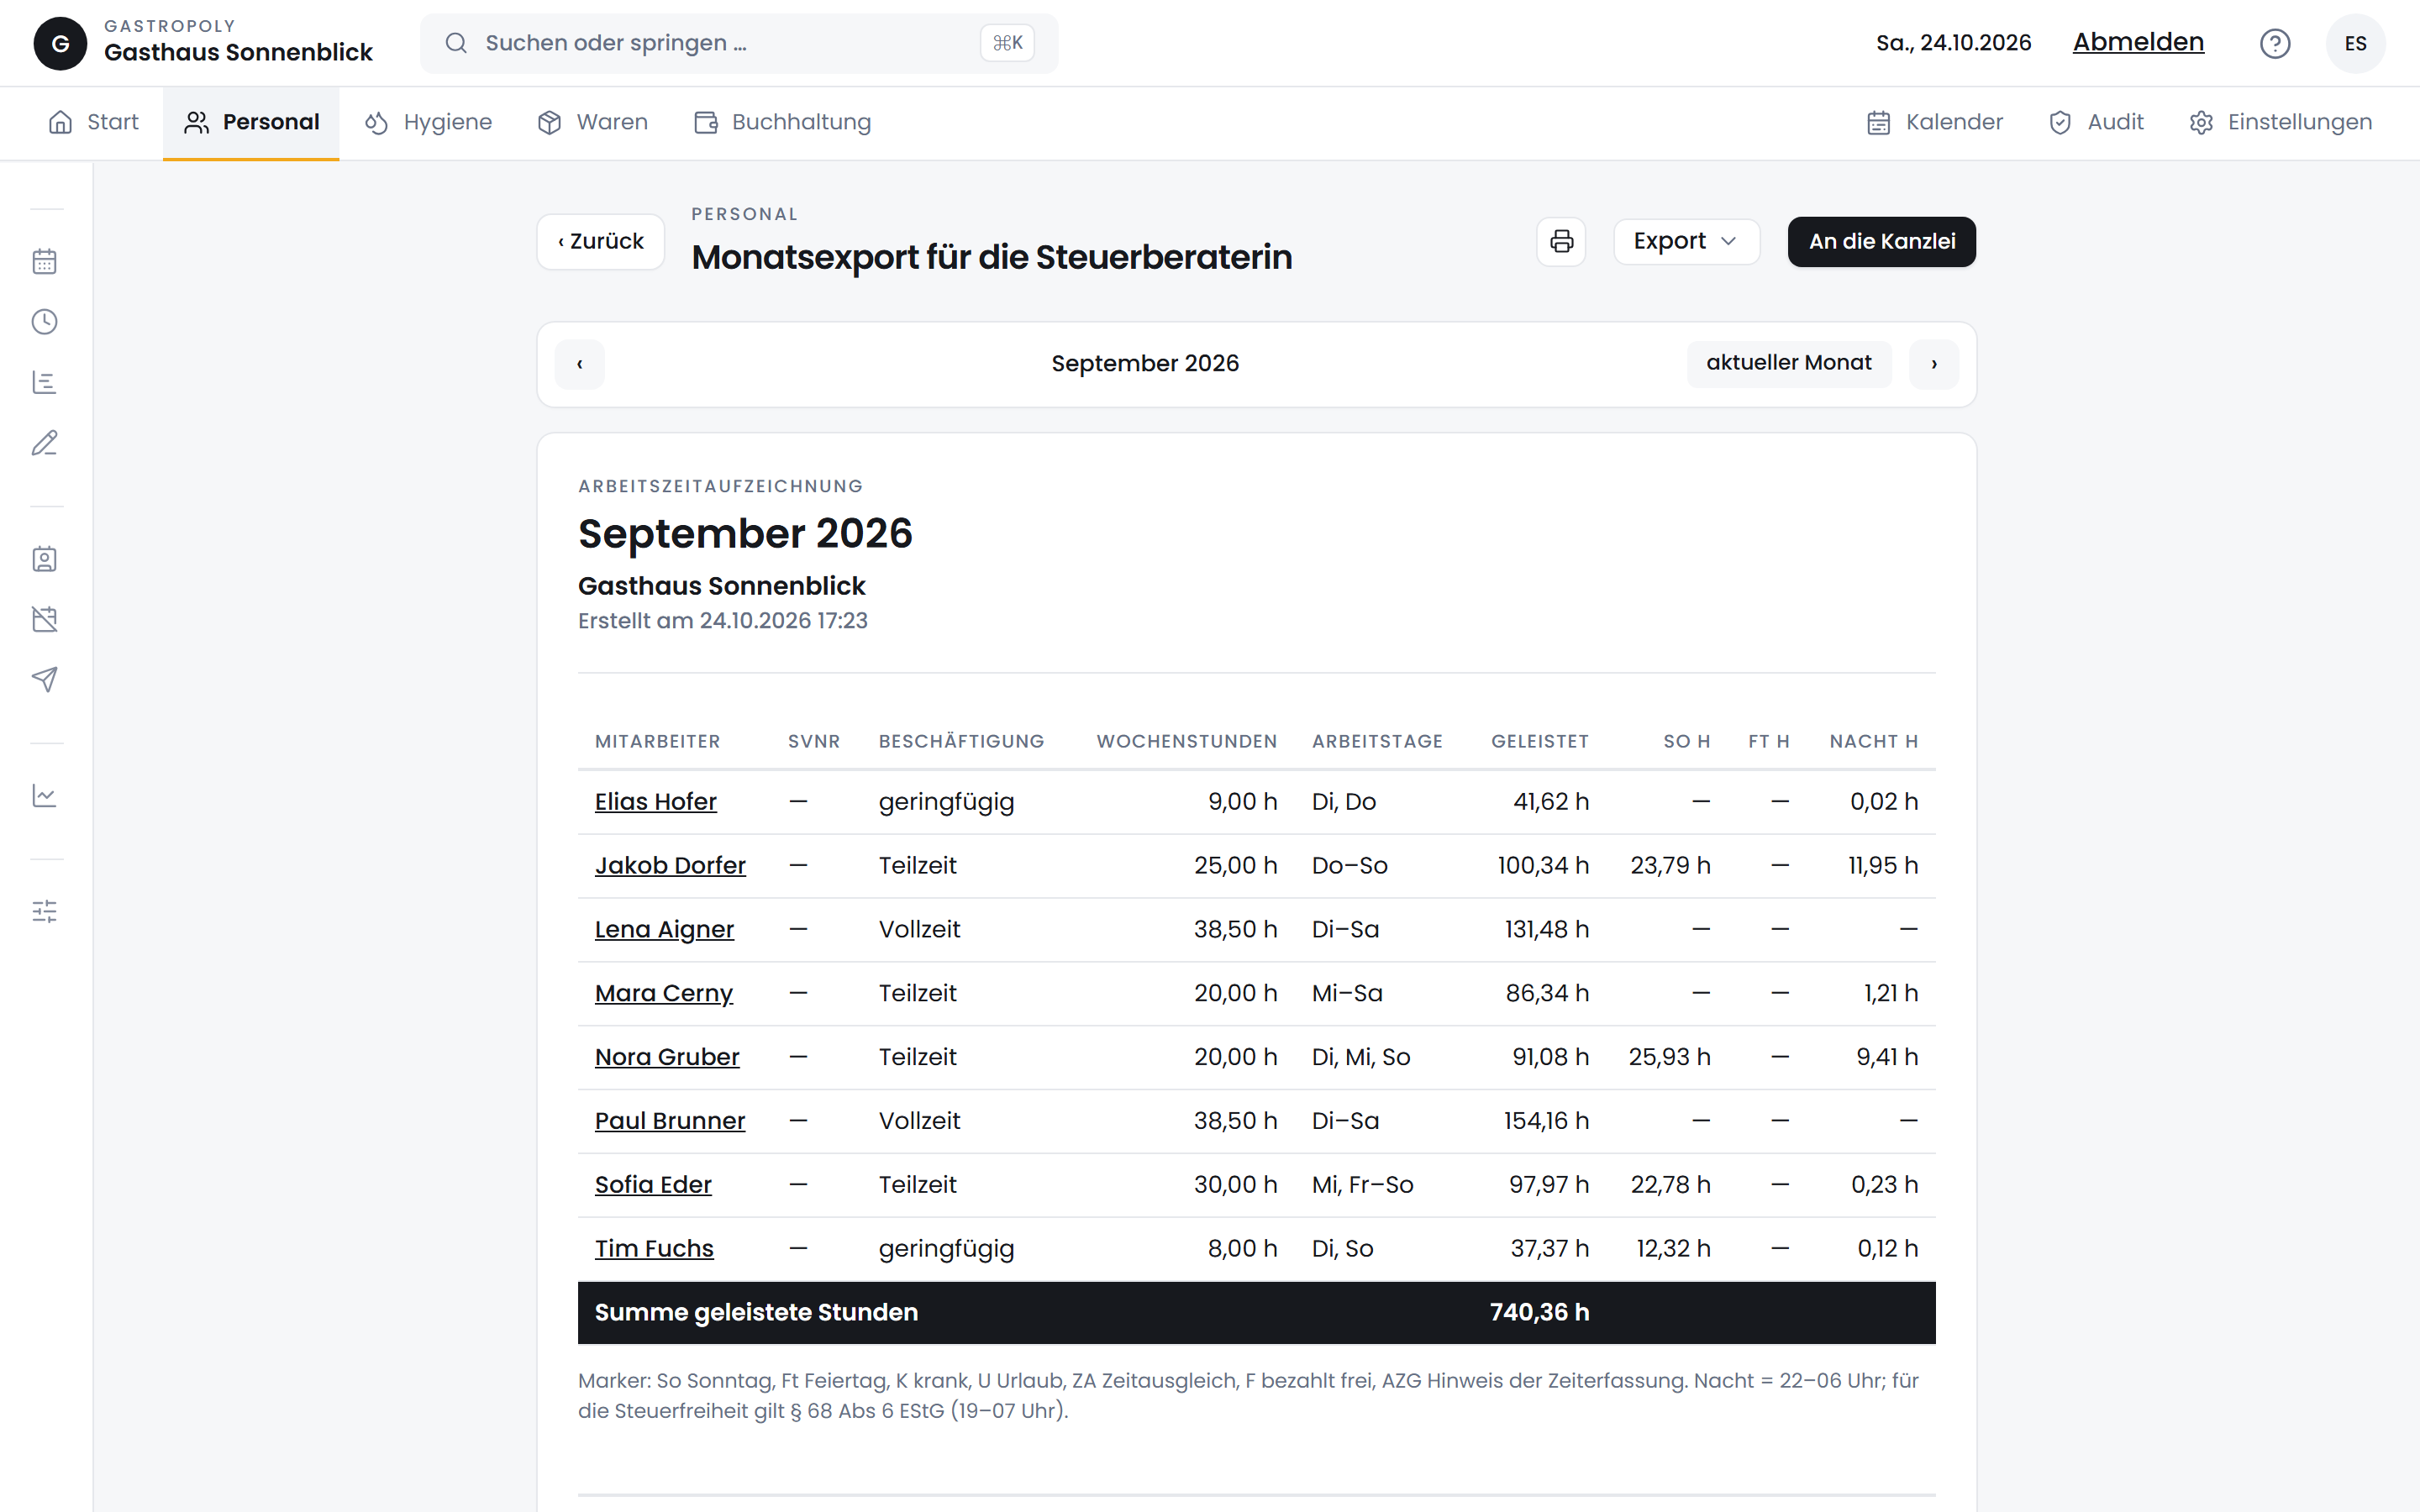Click the Sa., 24.10.2026 date
Viewport: 2420px width, 1512px height.
1953,43
